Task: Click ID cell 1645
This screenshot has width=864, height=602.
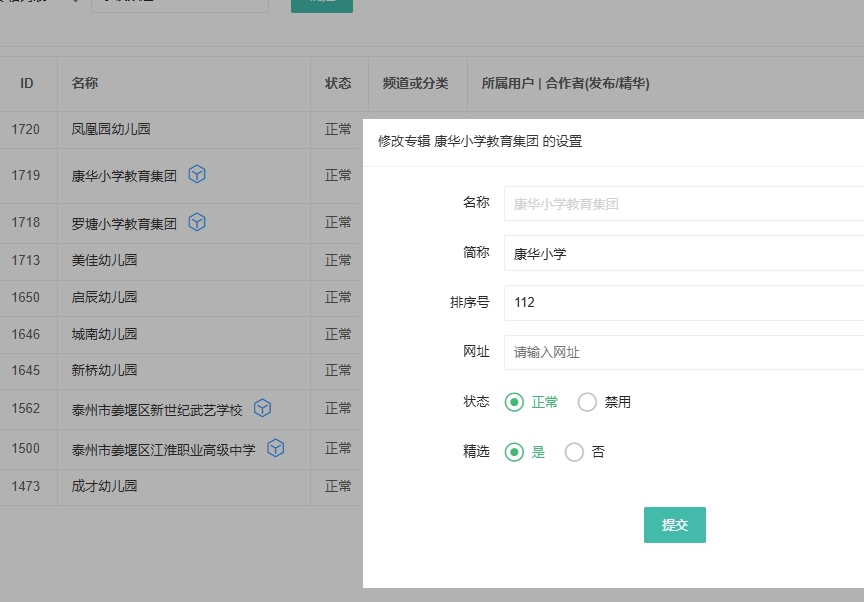Action: (26, 370)
